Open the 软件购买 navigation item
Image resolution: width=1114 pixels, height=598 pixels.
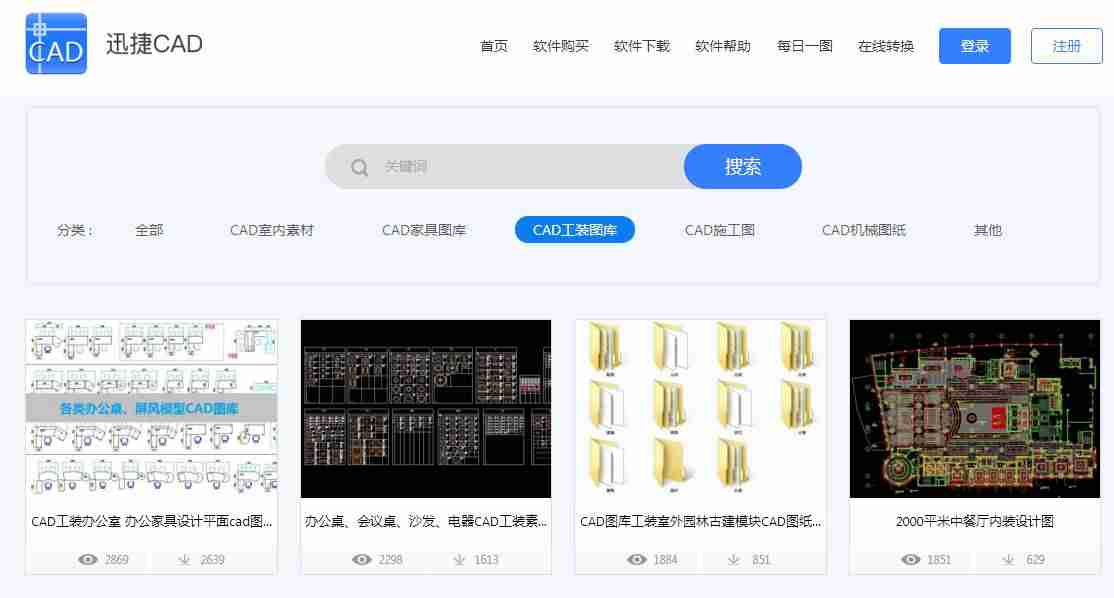point(561,46)
